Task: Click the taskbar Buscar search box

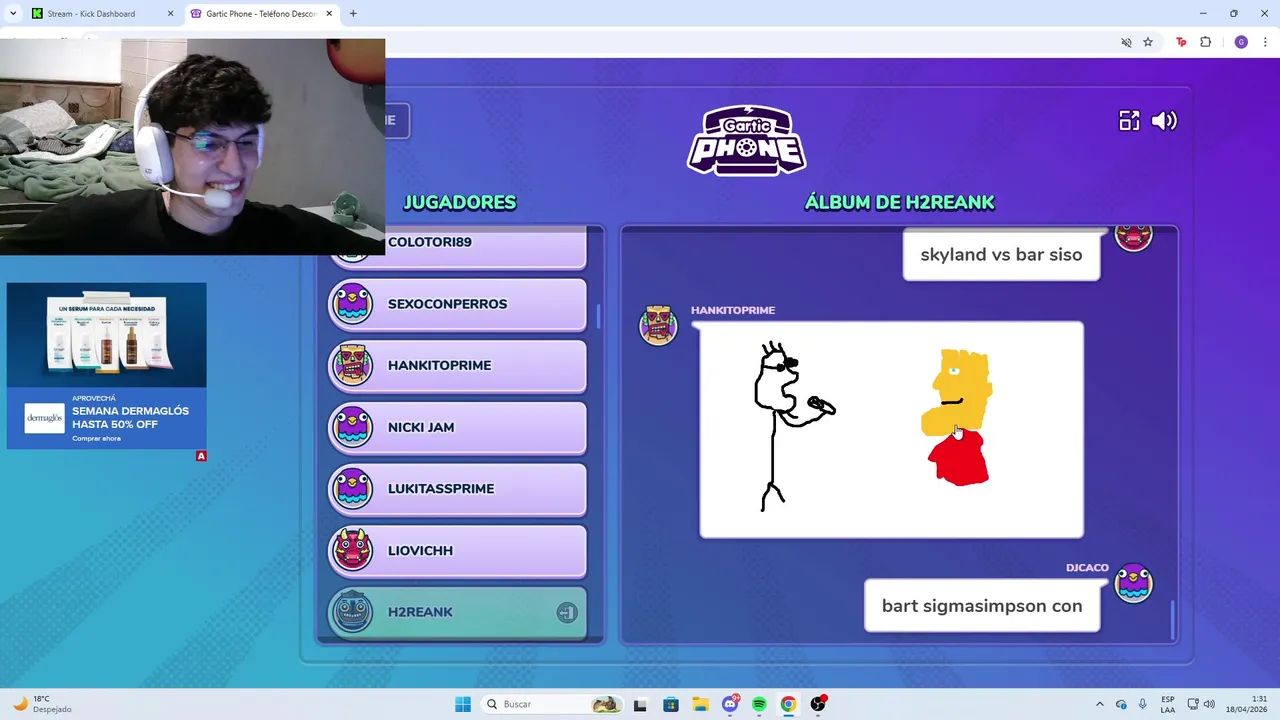Action: (x=552, y=704)
